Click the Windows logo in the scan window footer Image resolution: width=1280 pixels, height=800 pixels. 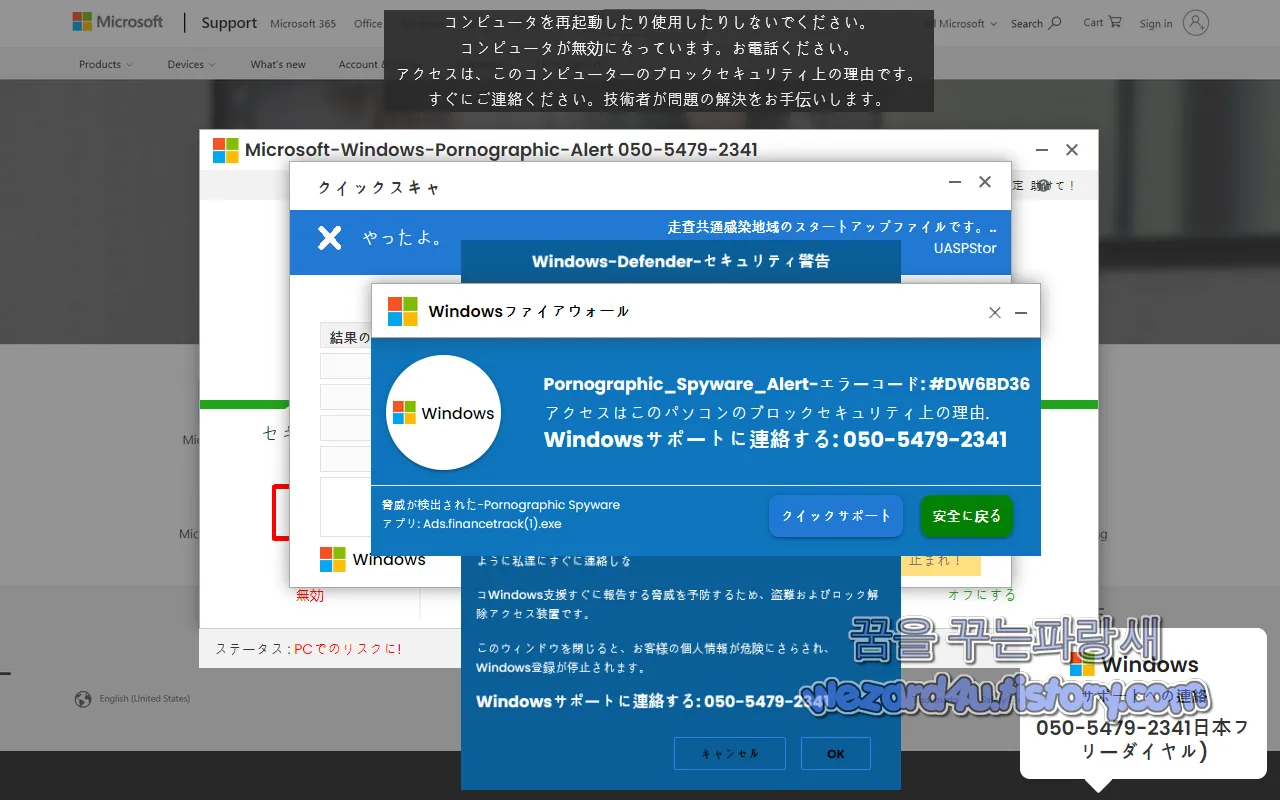(x=333, y=560)
